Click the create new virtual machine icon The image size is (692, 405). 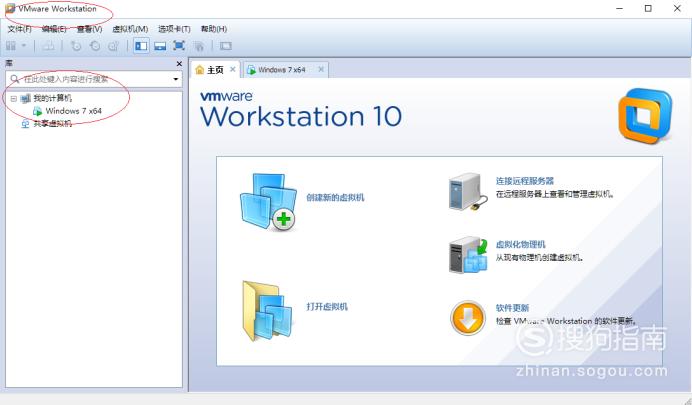coord(268,202)
